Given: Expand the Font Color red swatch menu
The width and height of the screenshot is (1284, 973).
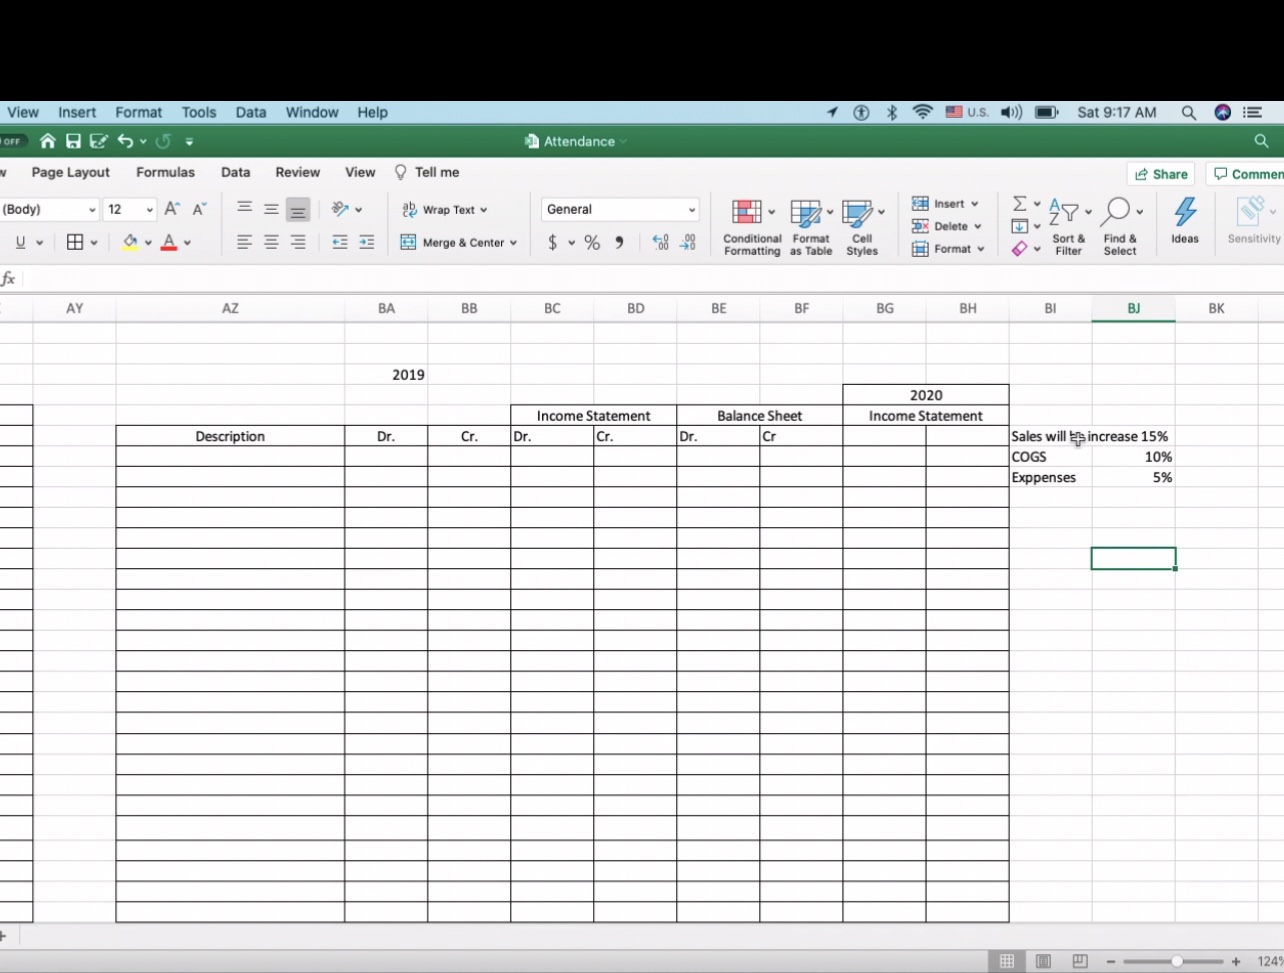Looking at the screenshot, I should 184,241.
